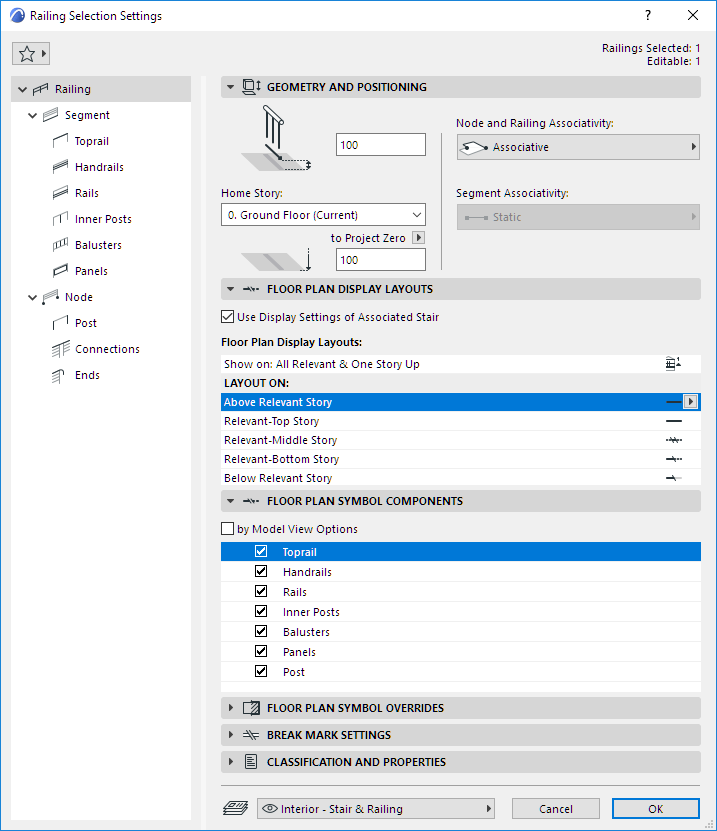Screen dimensions: 717x831
Task: Expand the Break Mark Settings section
Action: tap(231, 735)
